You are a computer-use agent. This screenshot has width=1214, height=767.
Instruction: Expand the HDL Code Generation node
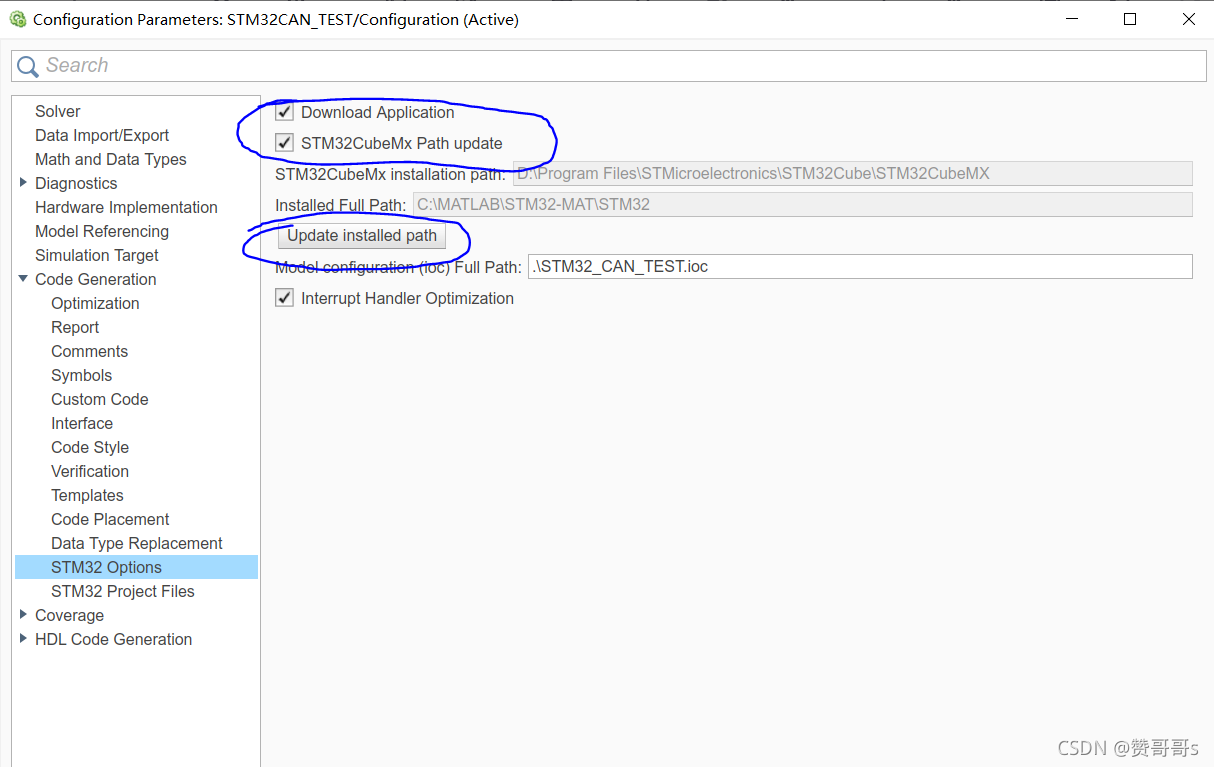[x=23, y=638]
